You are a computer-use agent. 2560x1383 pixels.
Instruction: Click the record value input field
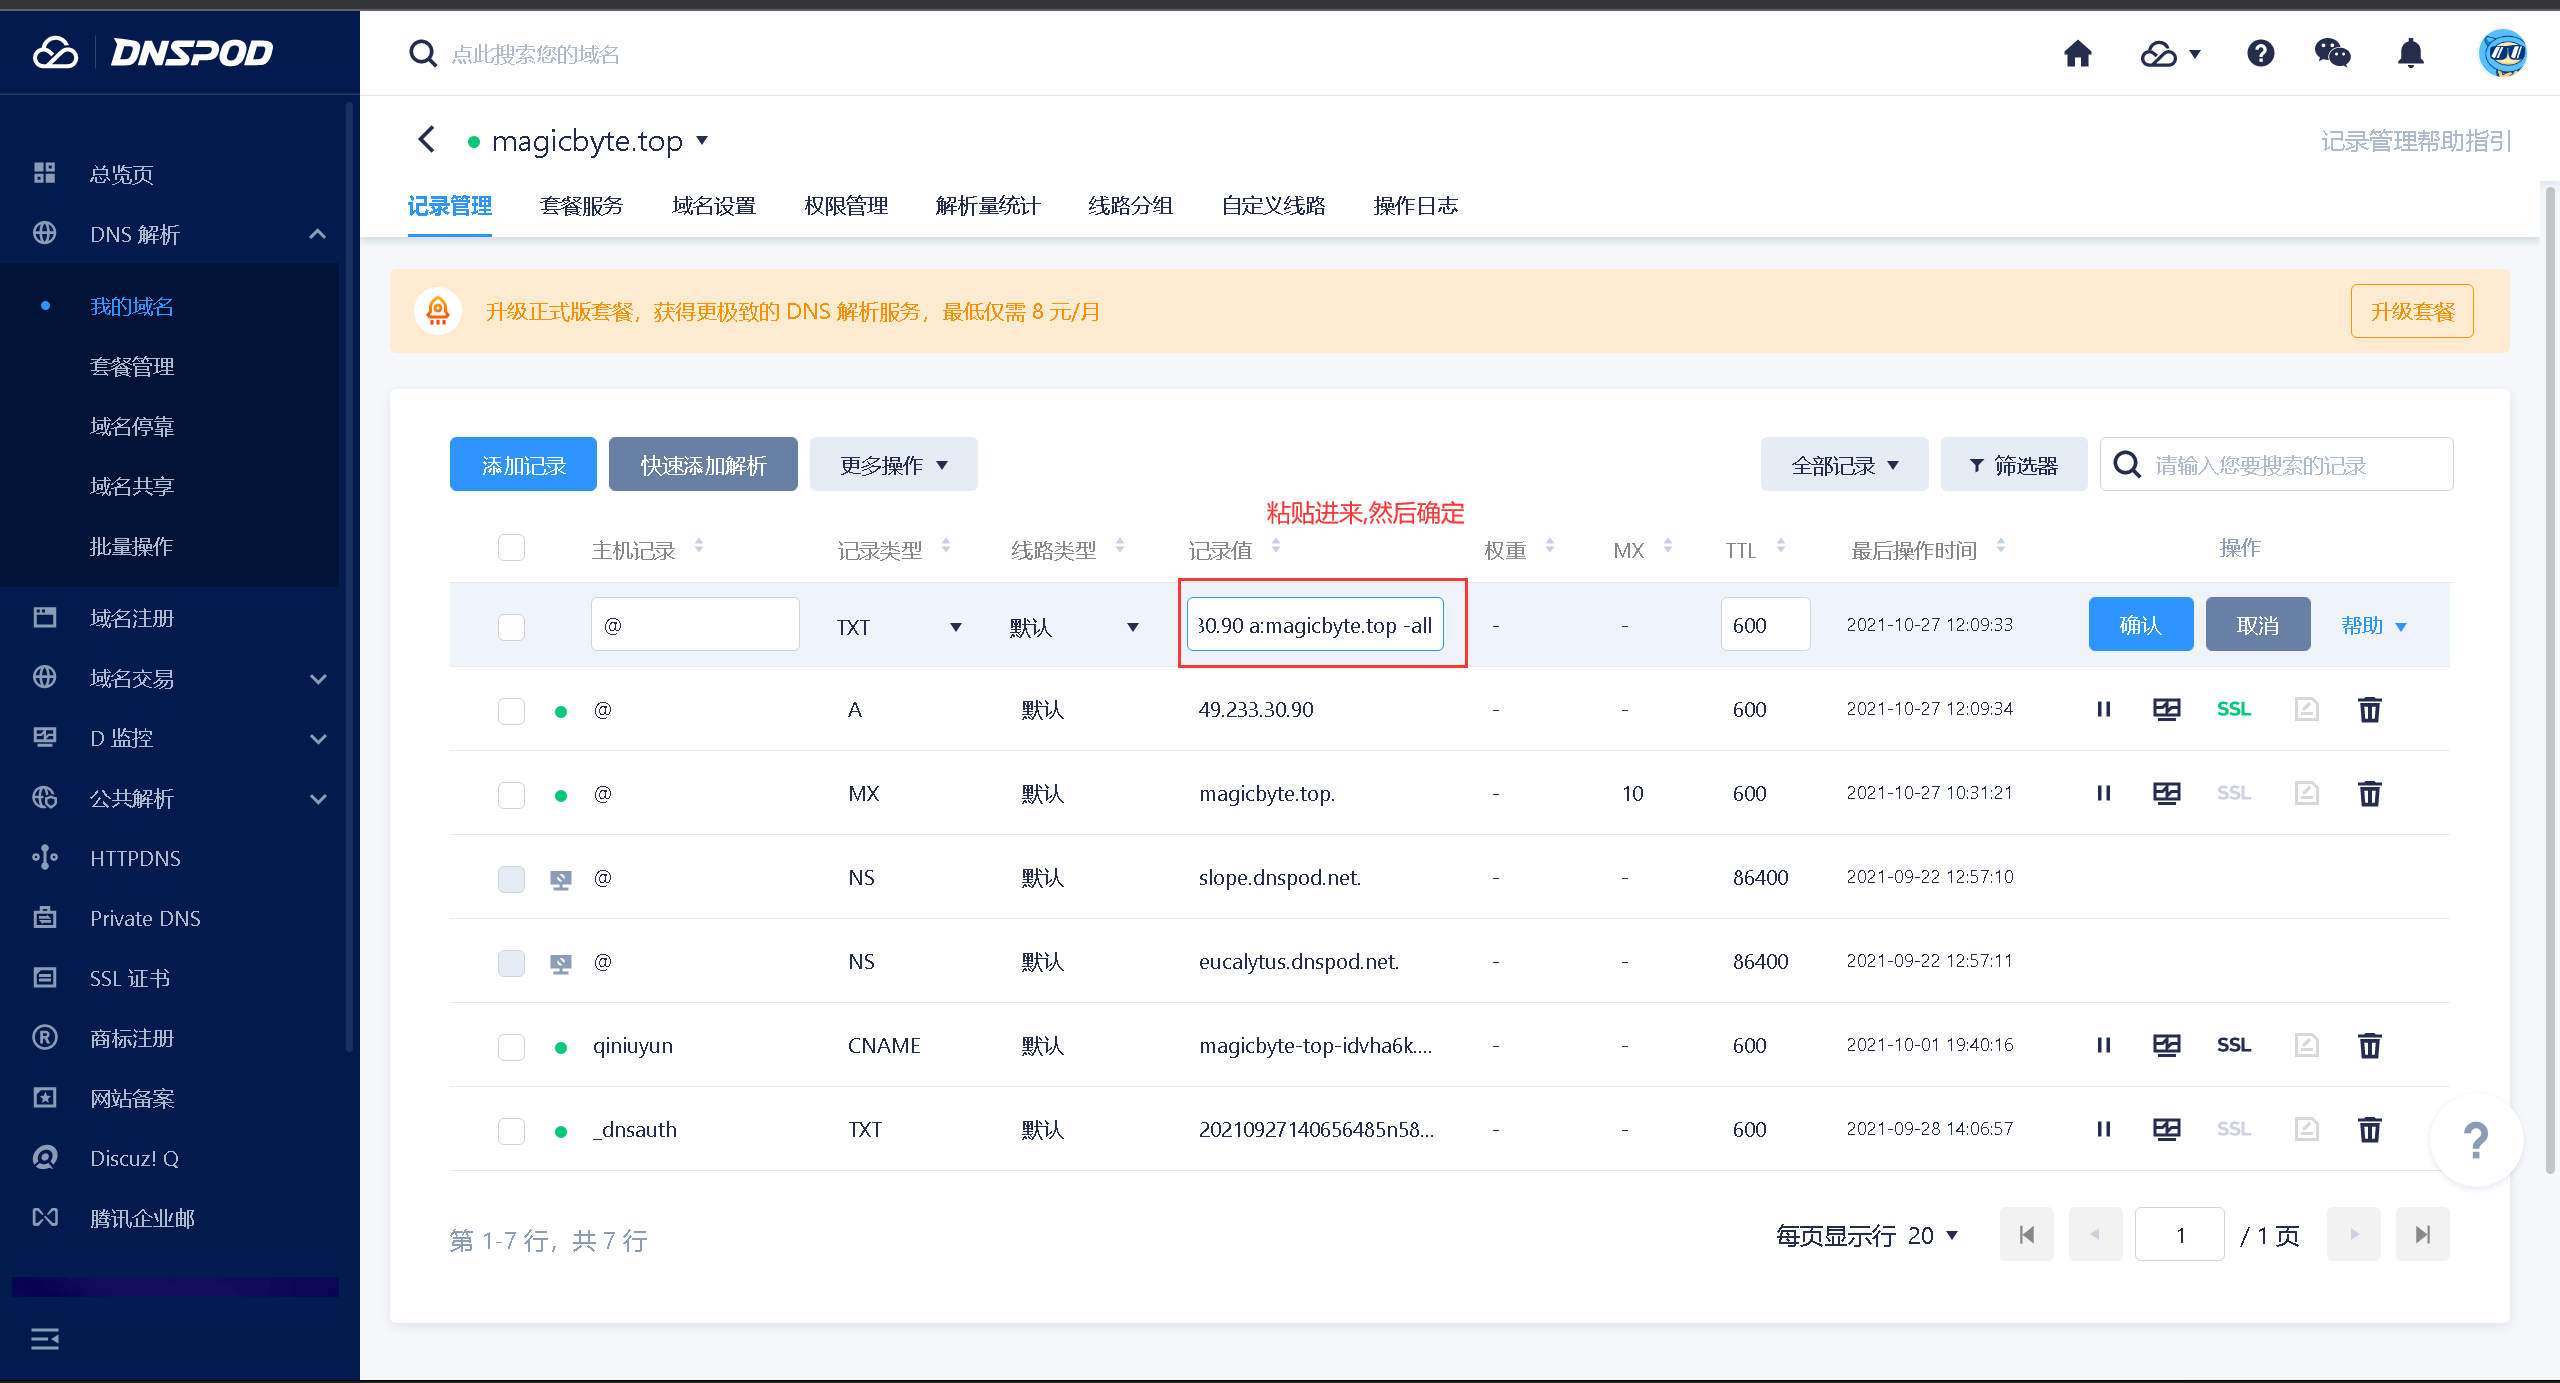tap(1315, 624)
